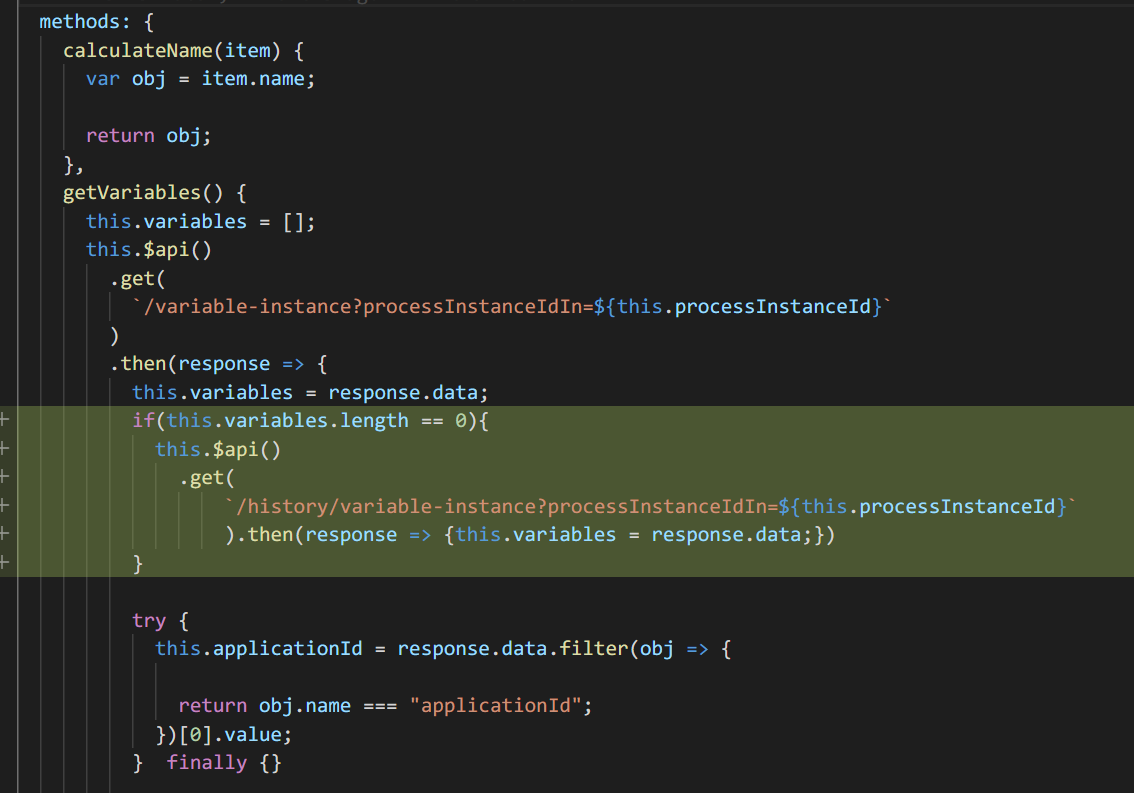The image size is (1134, 793).
Task: Click the '/history/variable-instance' URL string
Action: pyautogui.click(x=650, y=506)
